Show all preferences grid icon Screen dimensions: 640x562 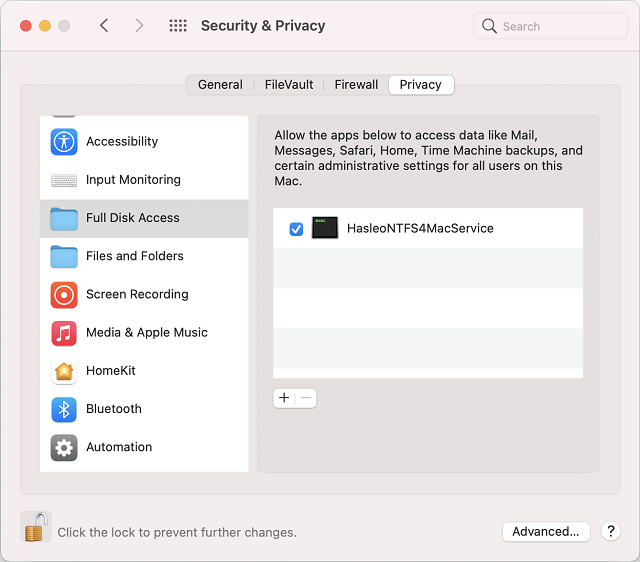pos(178,26)
